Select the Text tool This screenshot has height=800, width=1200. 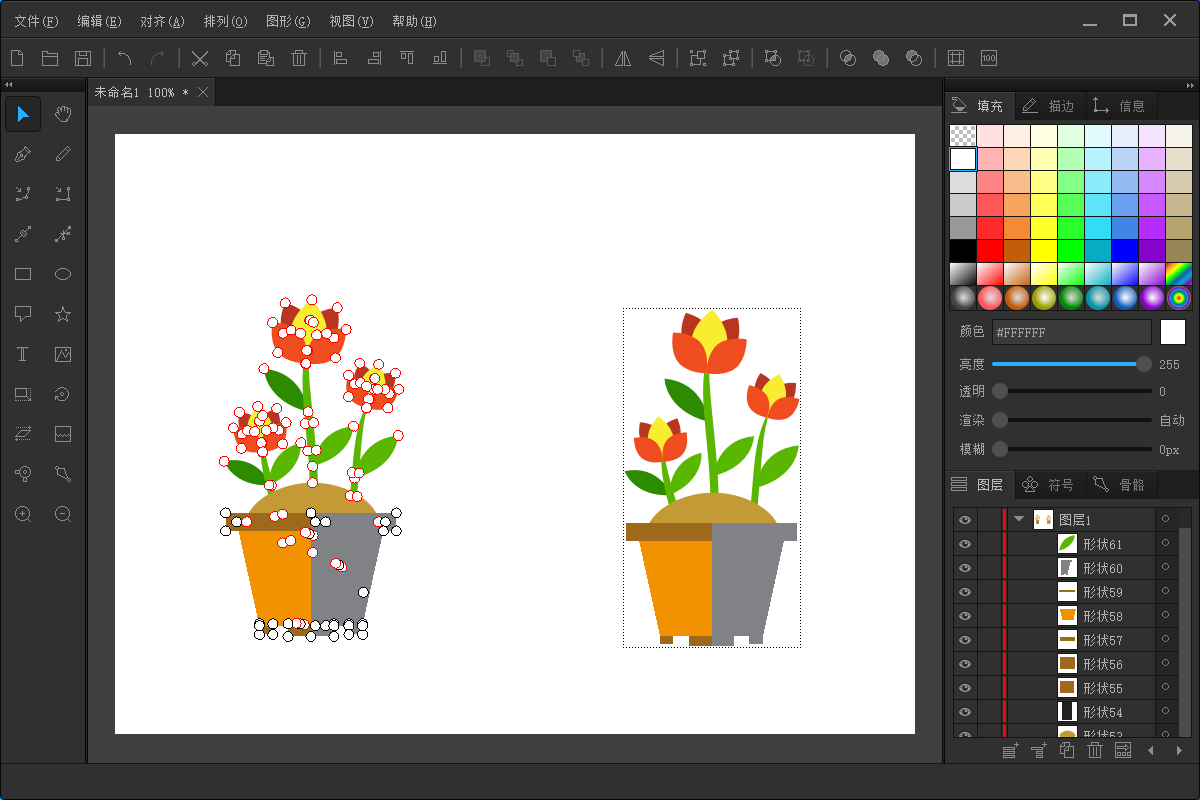pyautogui.click(x=23, y=354)
